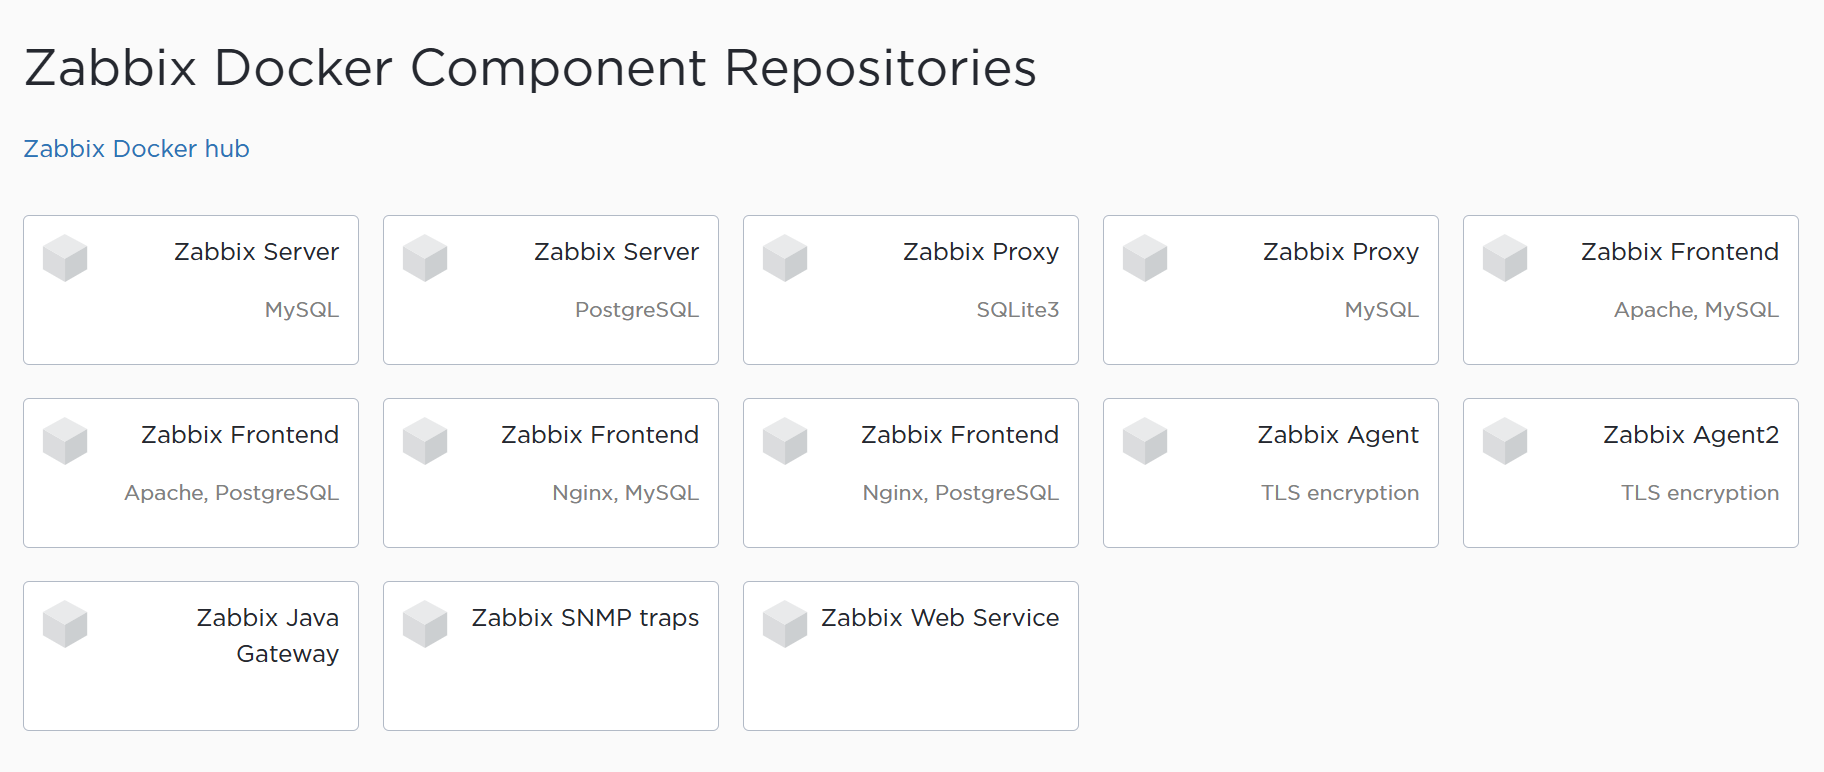Click the Zabbix Proxy MySQL cube icon
1824x772 pixels.
pyautogui.click(x=1145, y=258)
